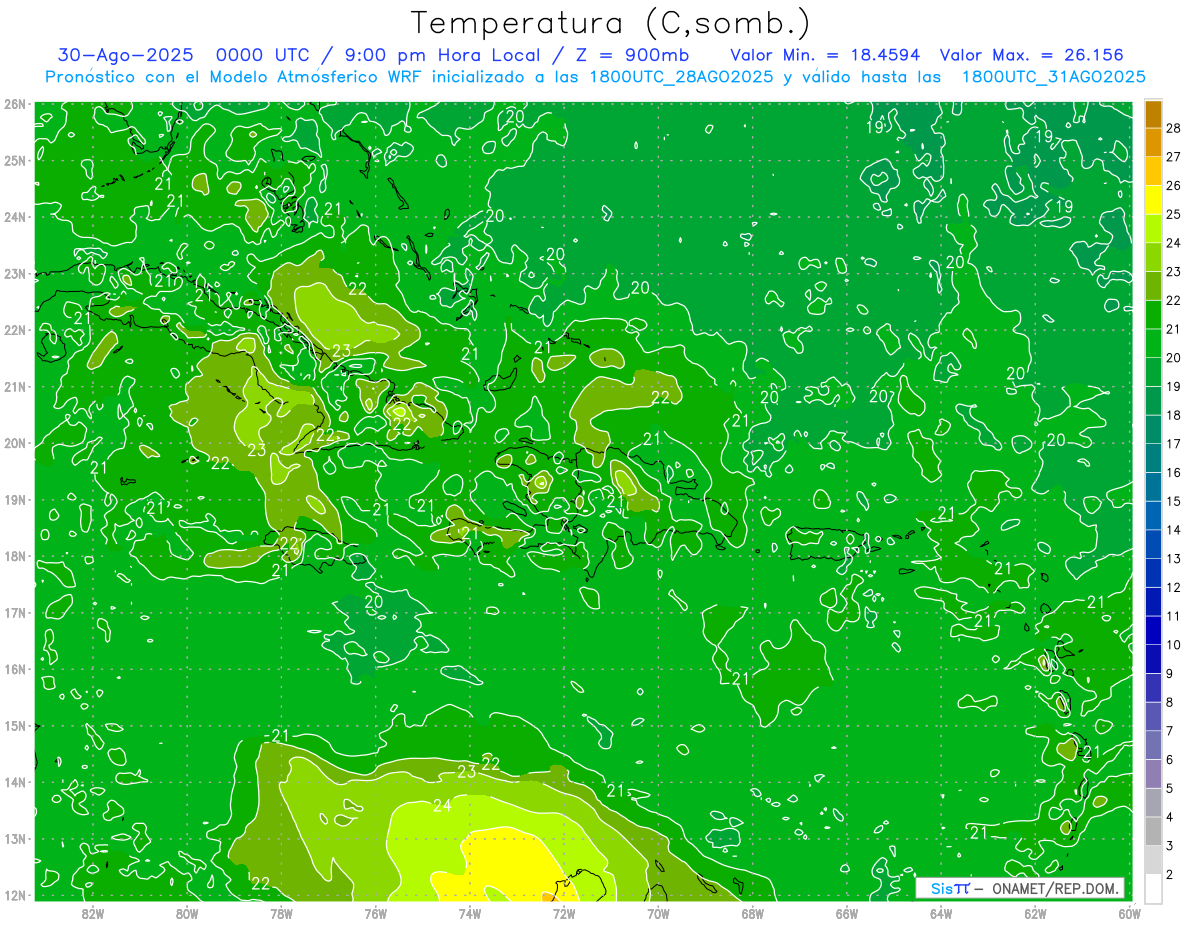Viewport: 1200px width, 927px height.
Task: Click the 27 value on the color scale
Action: (1173, 156)
